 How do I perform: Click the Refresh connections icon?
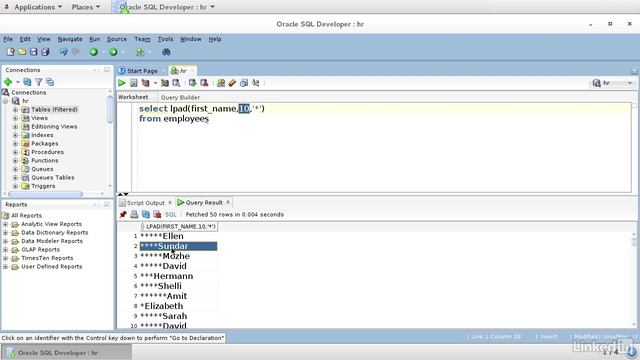tap(27, 82)
